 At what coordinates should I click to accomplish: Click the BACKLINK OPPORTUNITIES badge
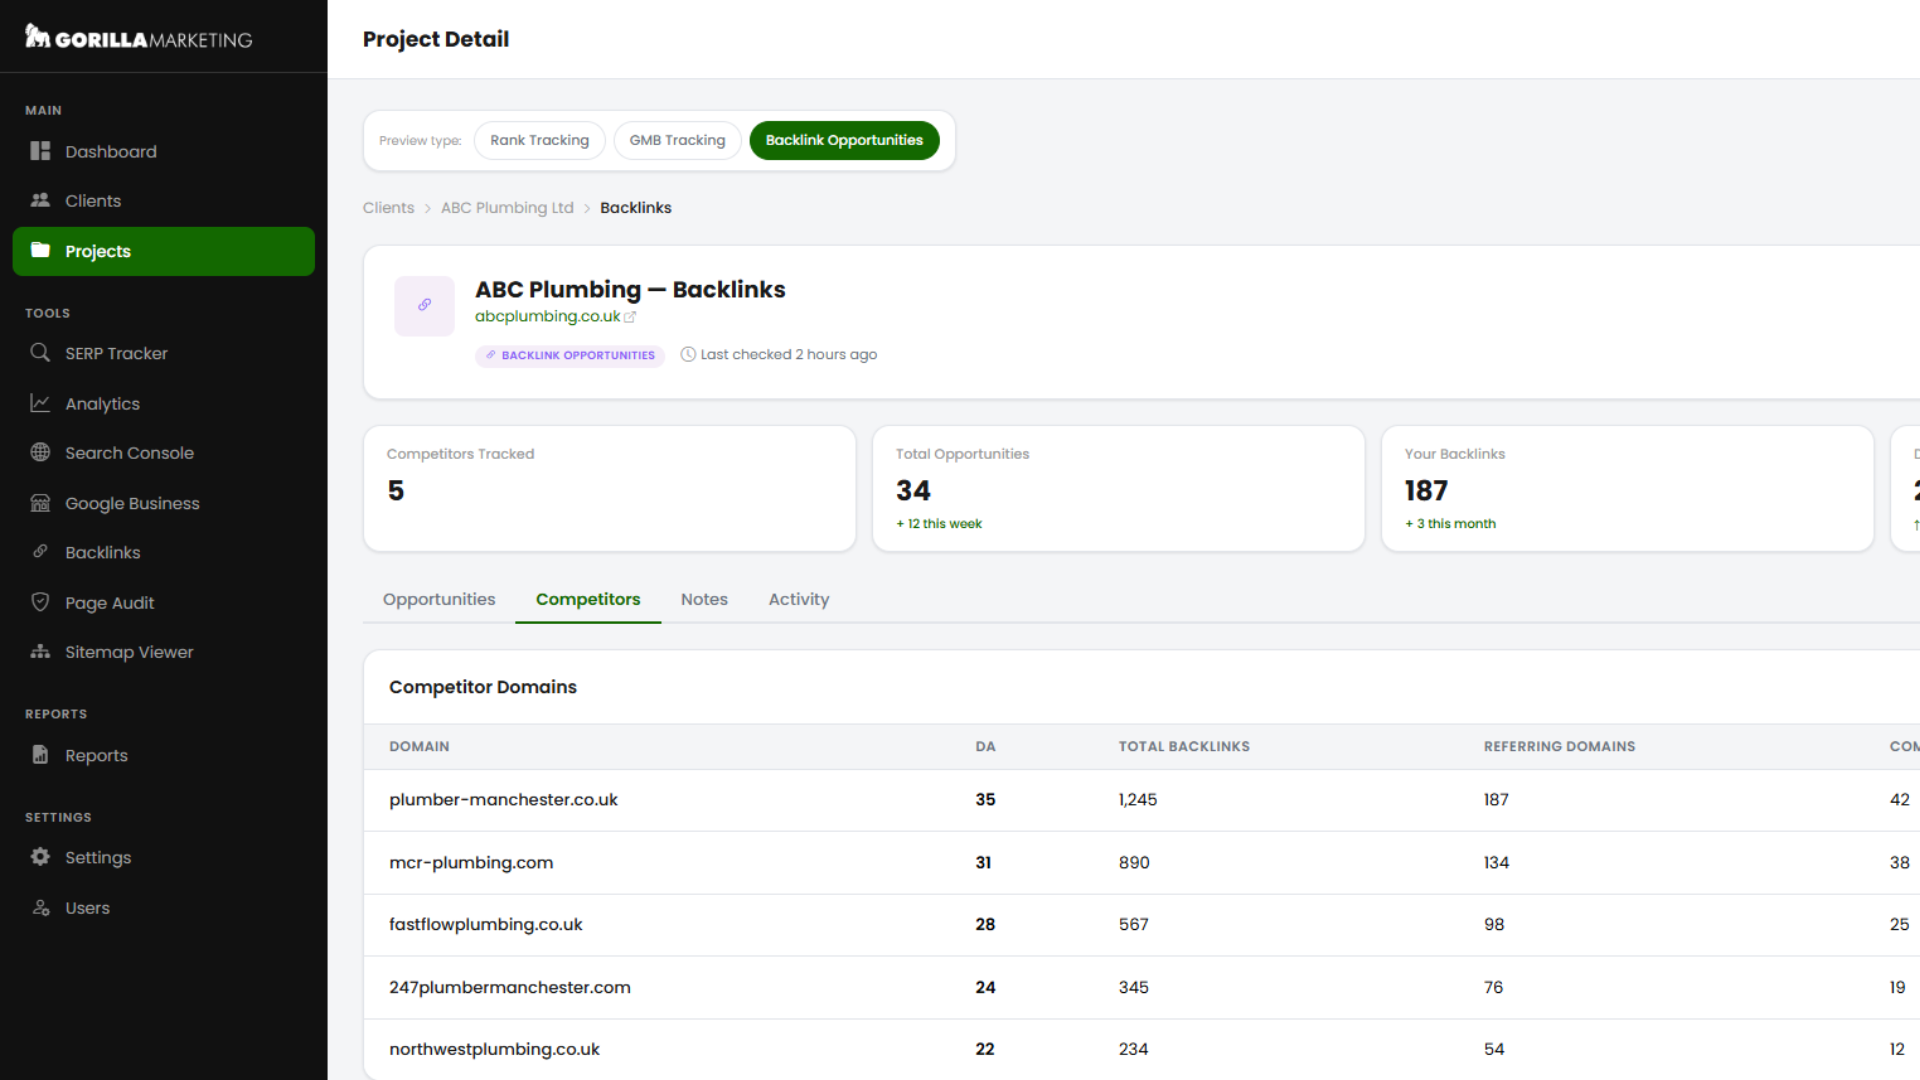570,355
